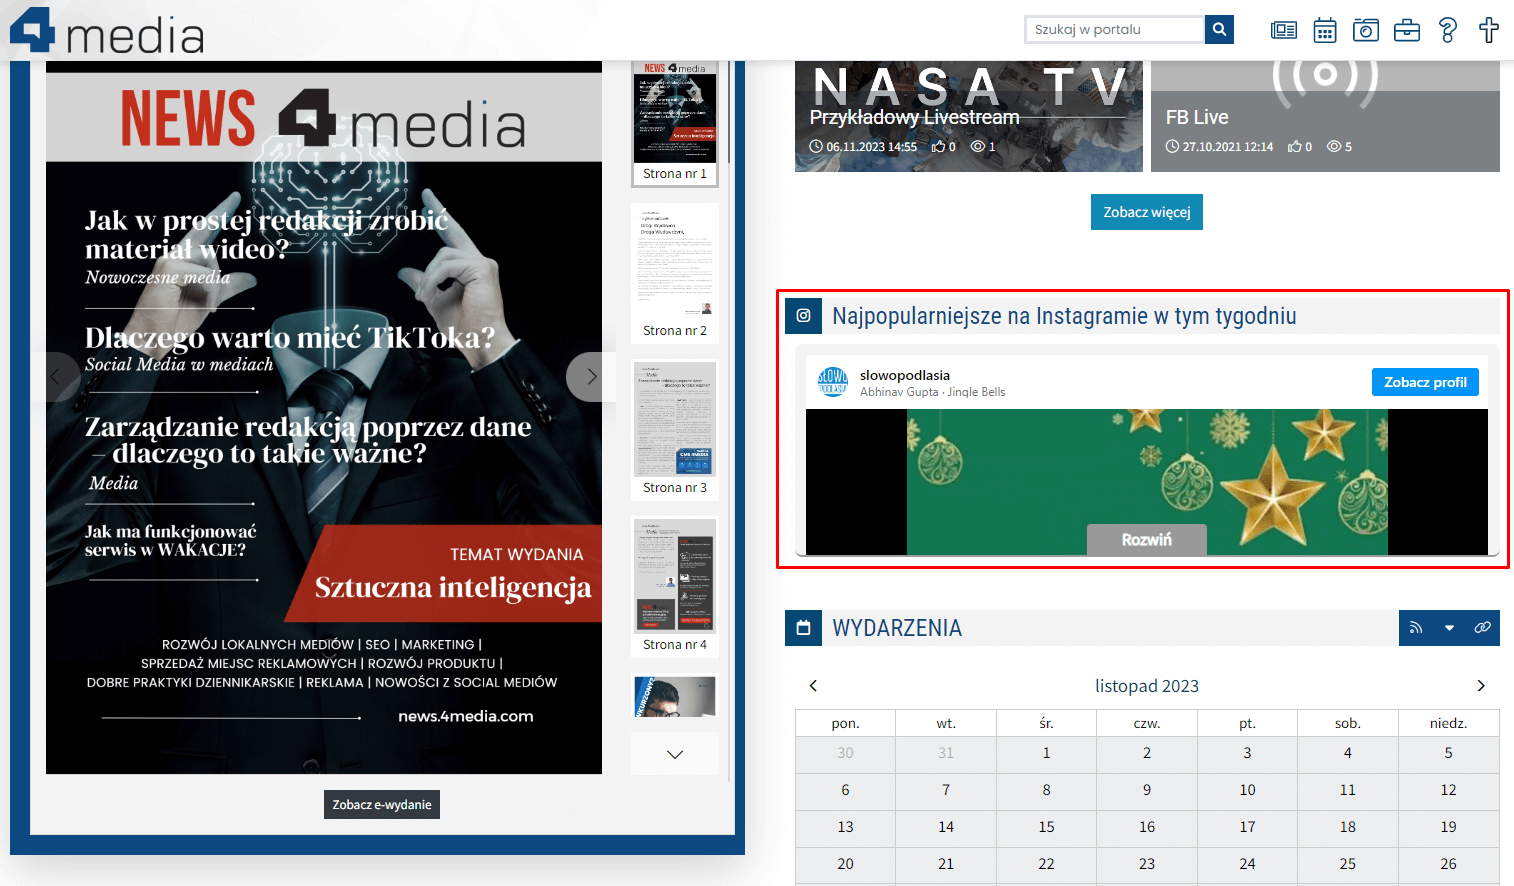Open the RSS feed icon in WYDARZENIA
Viewport: 1514px width, 886px height.
coord(1415,628)
